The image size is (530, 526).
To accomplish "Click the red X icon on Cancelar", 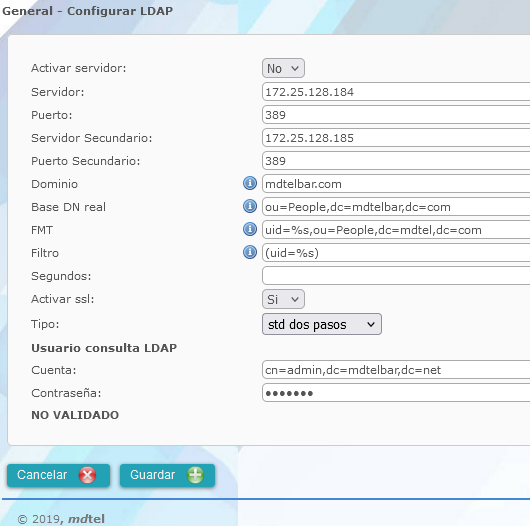I will click(x=87, y=475).
